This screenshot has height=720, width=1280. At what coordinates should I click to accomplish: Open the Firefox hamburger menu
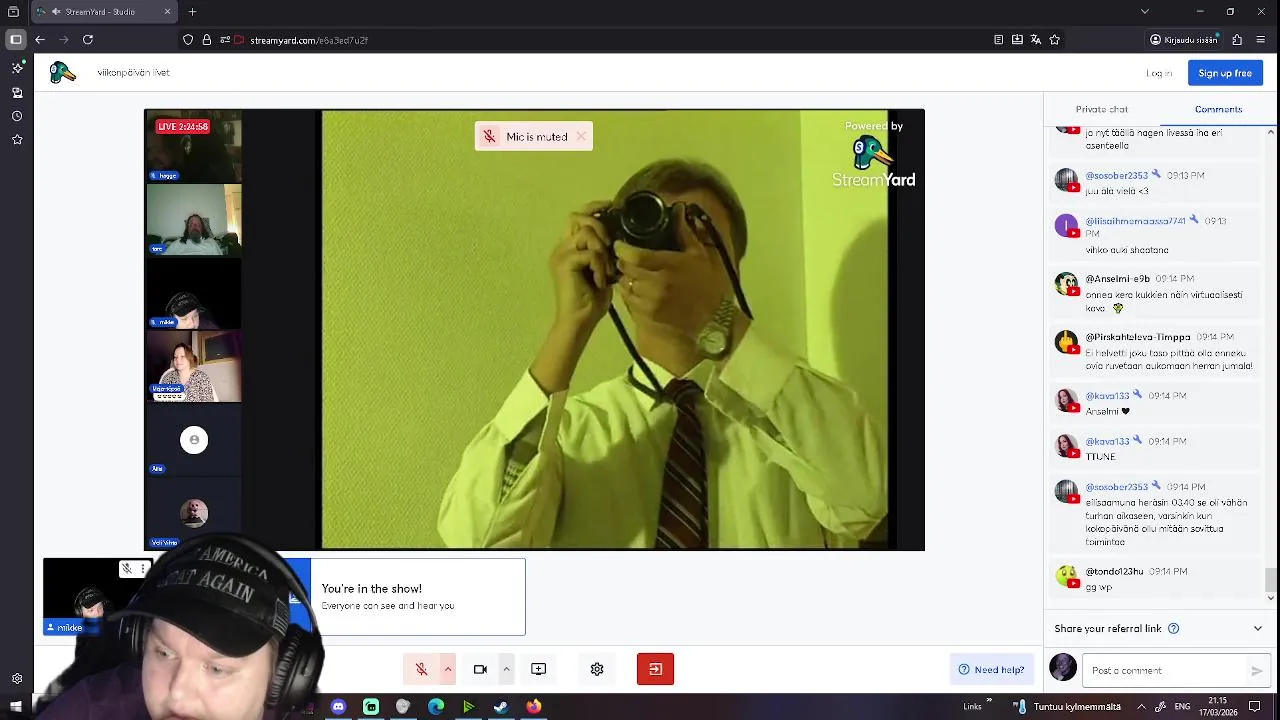1260,40
